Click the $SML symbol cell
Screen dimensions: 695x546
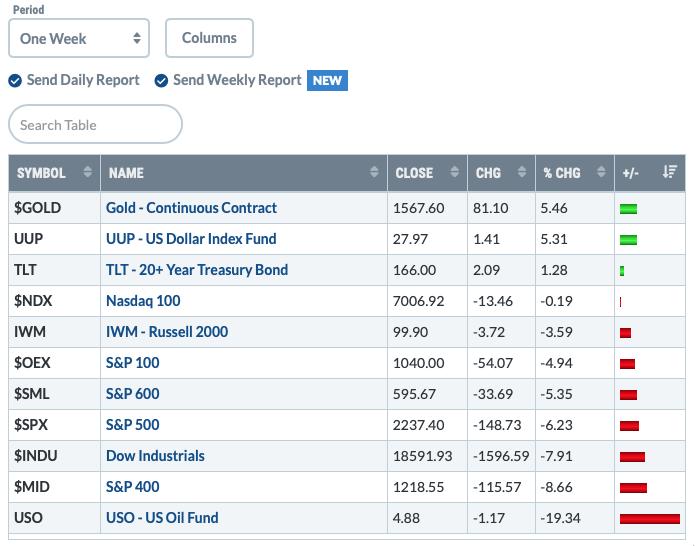[x=55, y=394]
